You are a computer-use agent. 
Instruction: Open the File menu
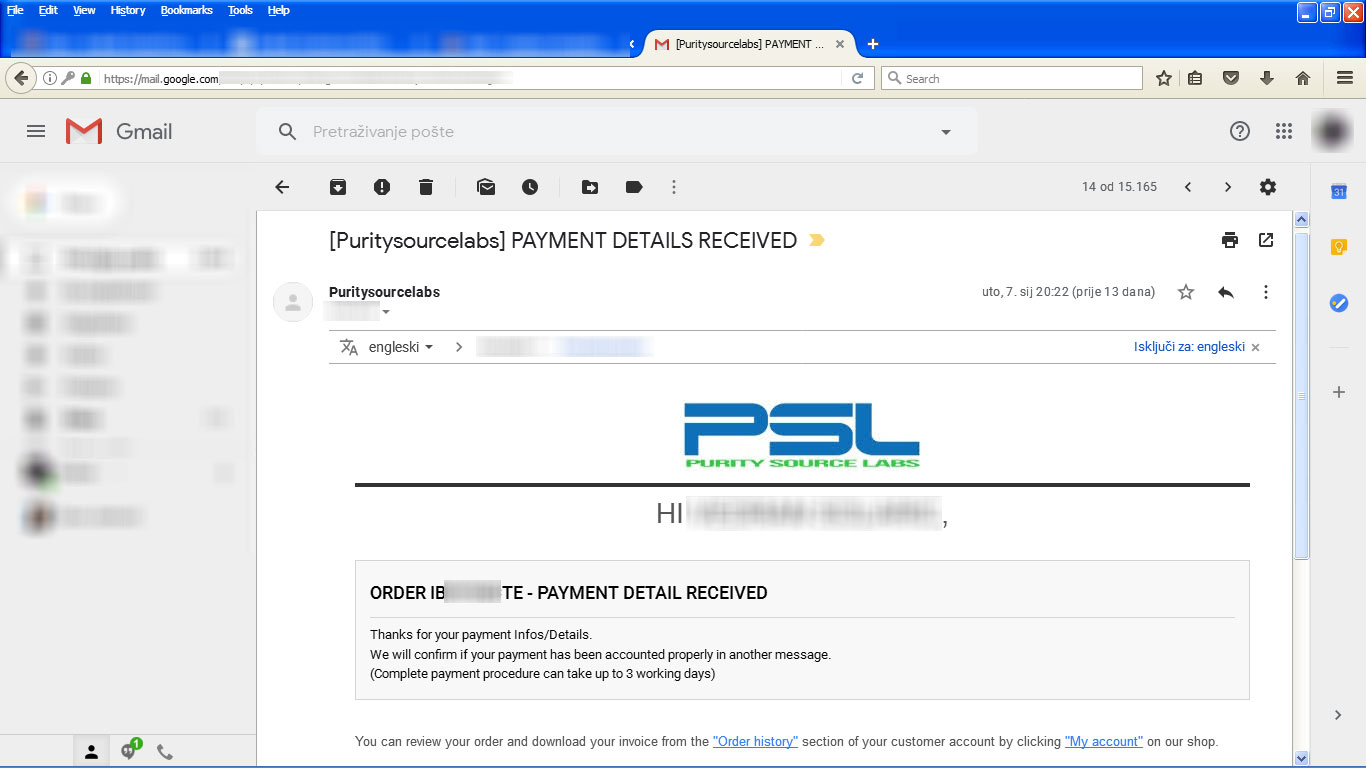15,10
